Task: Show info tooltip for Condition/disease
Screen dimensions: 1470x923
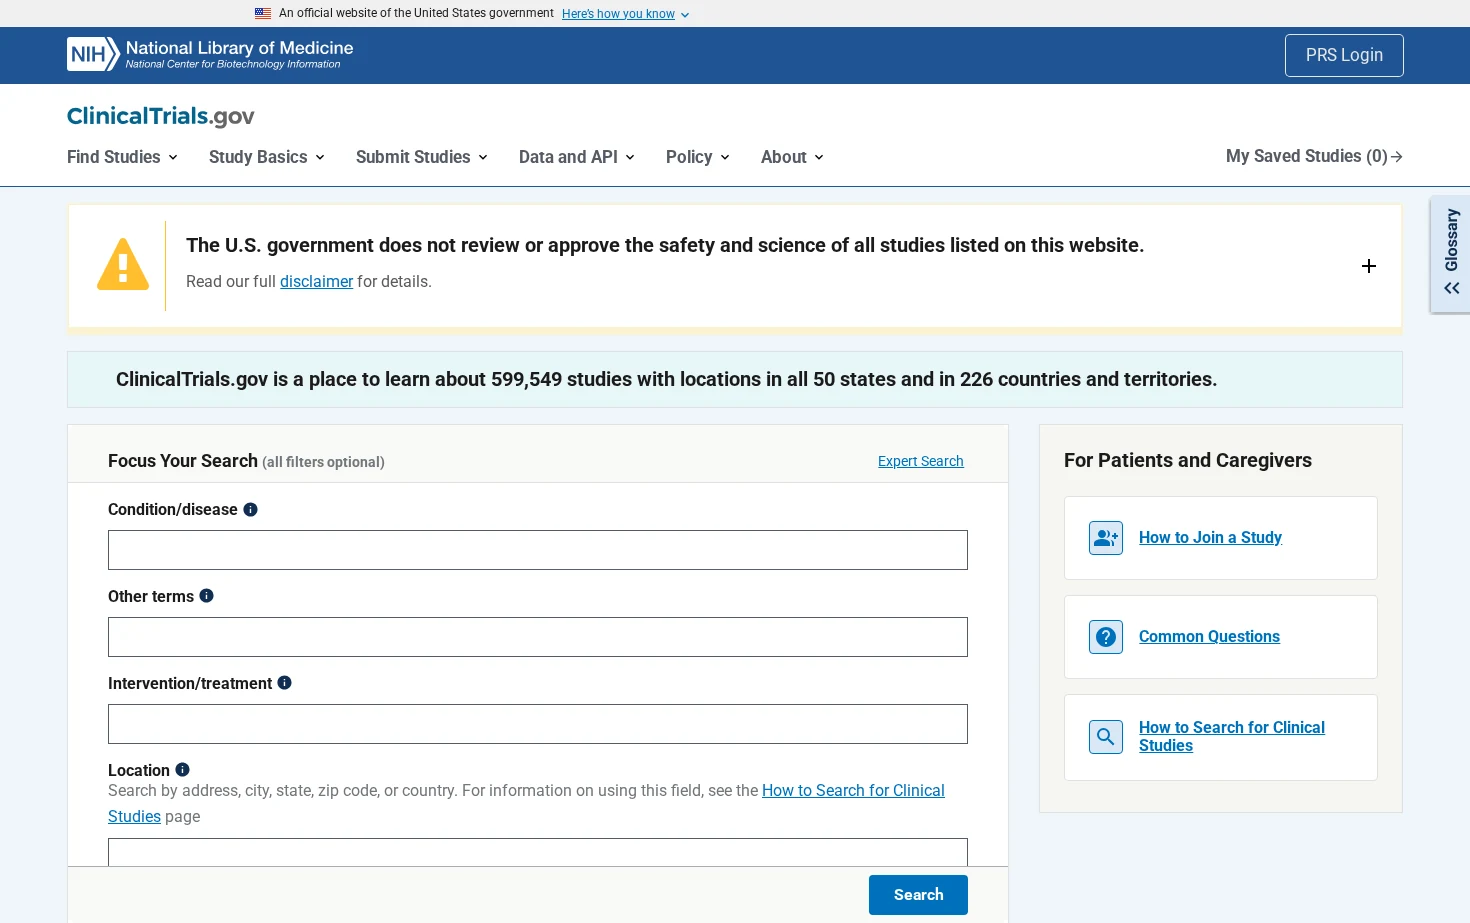Action: [x=251, y=509]
